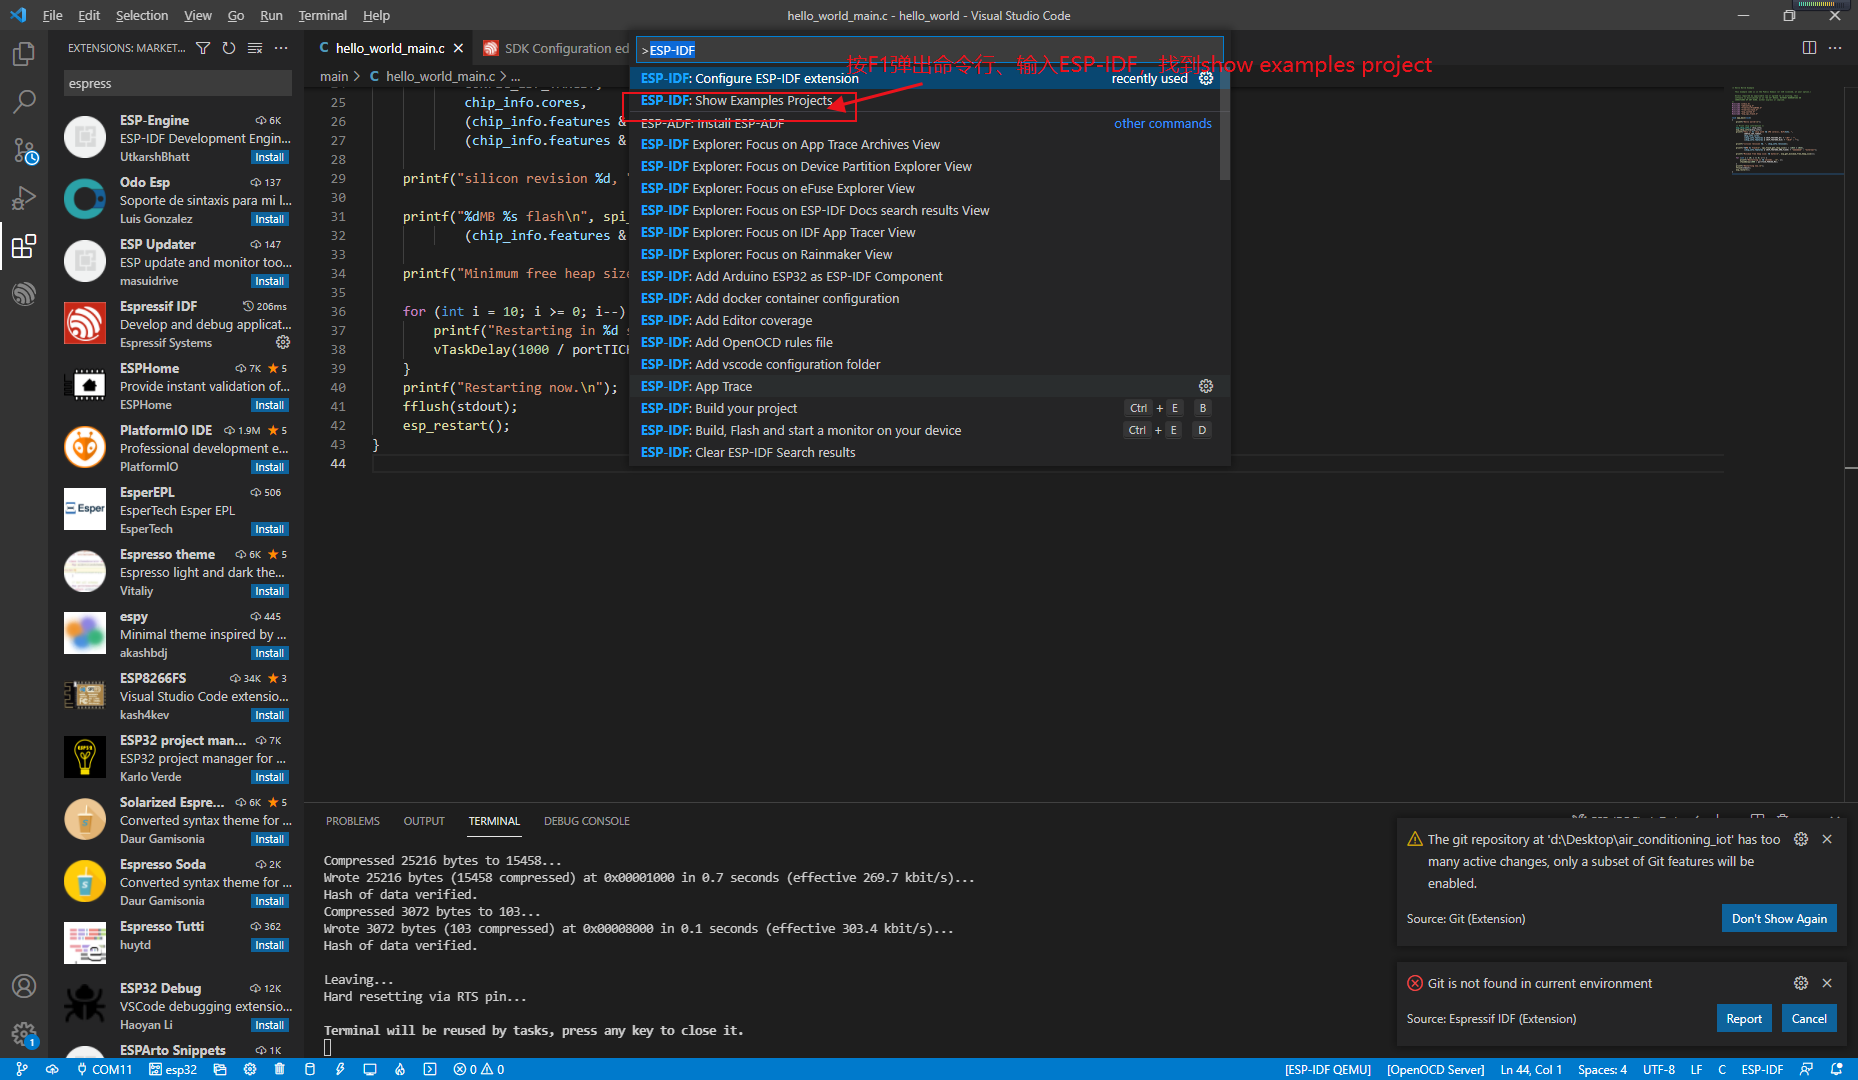Open the Selection menu
The width and height of the screenshot is (1858, 1080).
[142, 15]
